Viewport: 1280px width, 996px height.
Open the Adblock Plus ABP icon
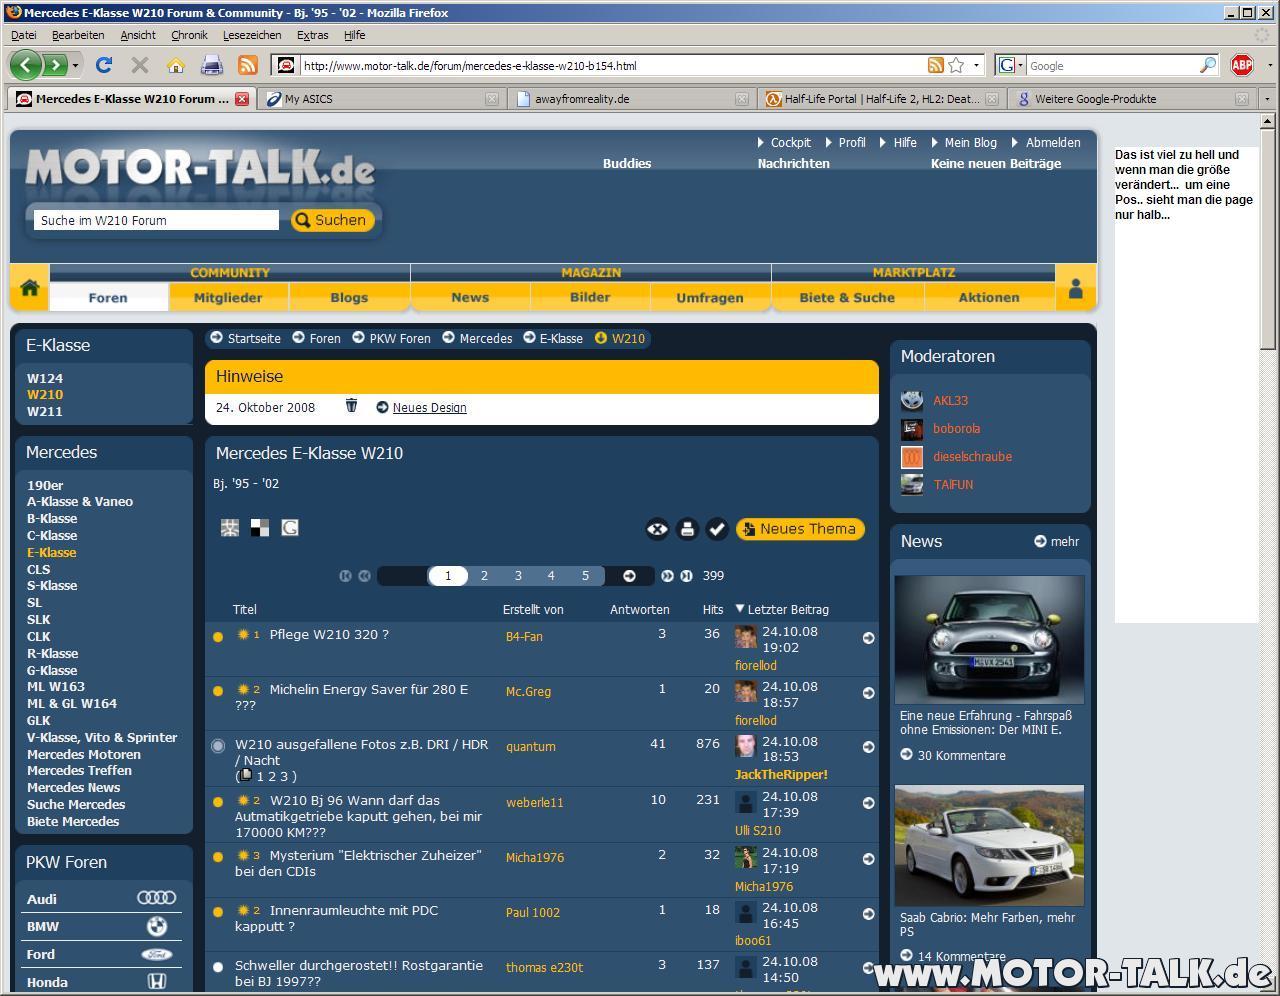click(1242, 66)
